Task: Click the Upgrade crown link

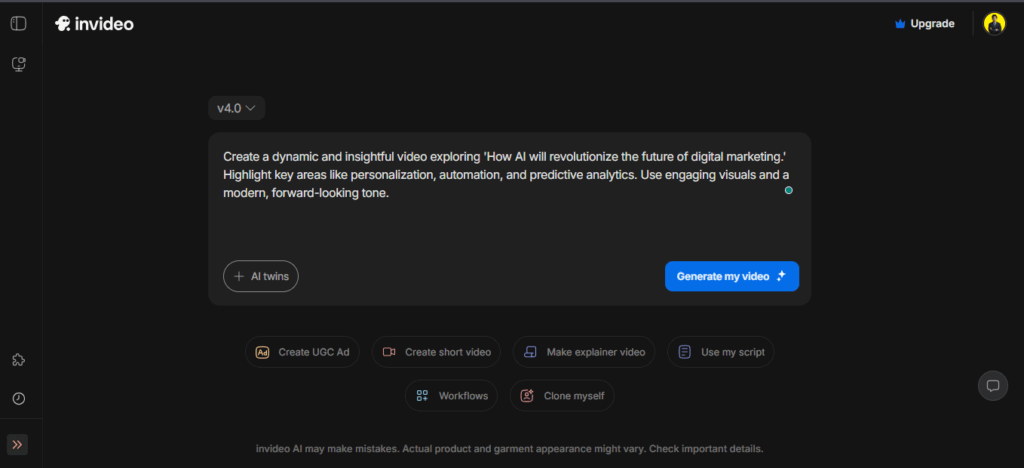Action: [924, 24]
